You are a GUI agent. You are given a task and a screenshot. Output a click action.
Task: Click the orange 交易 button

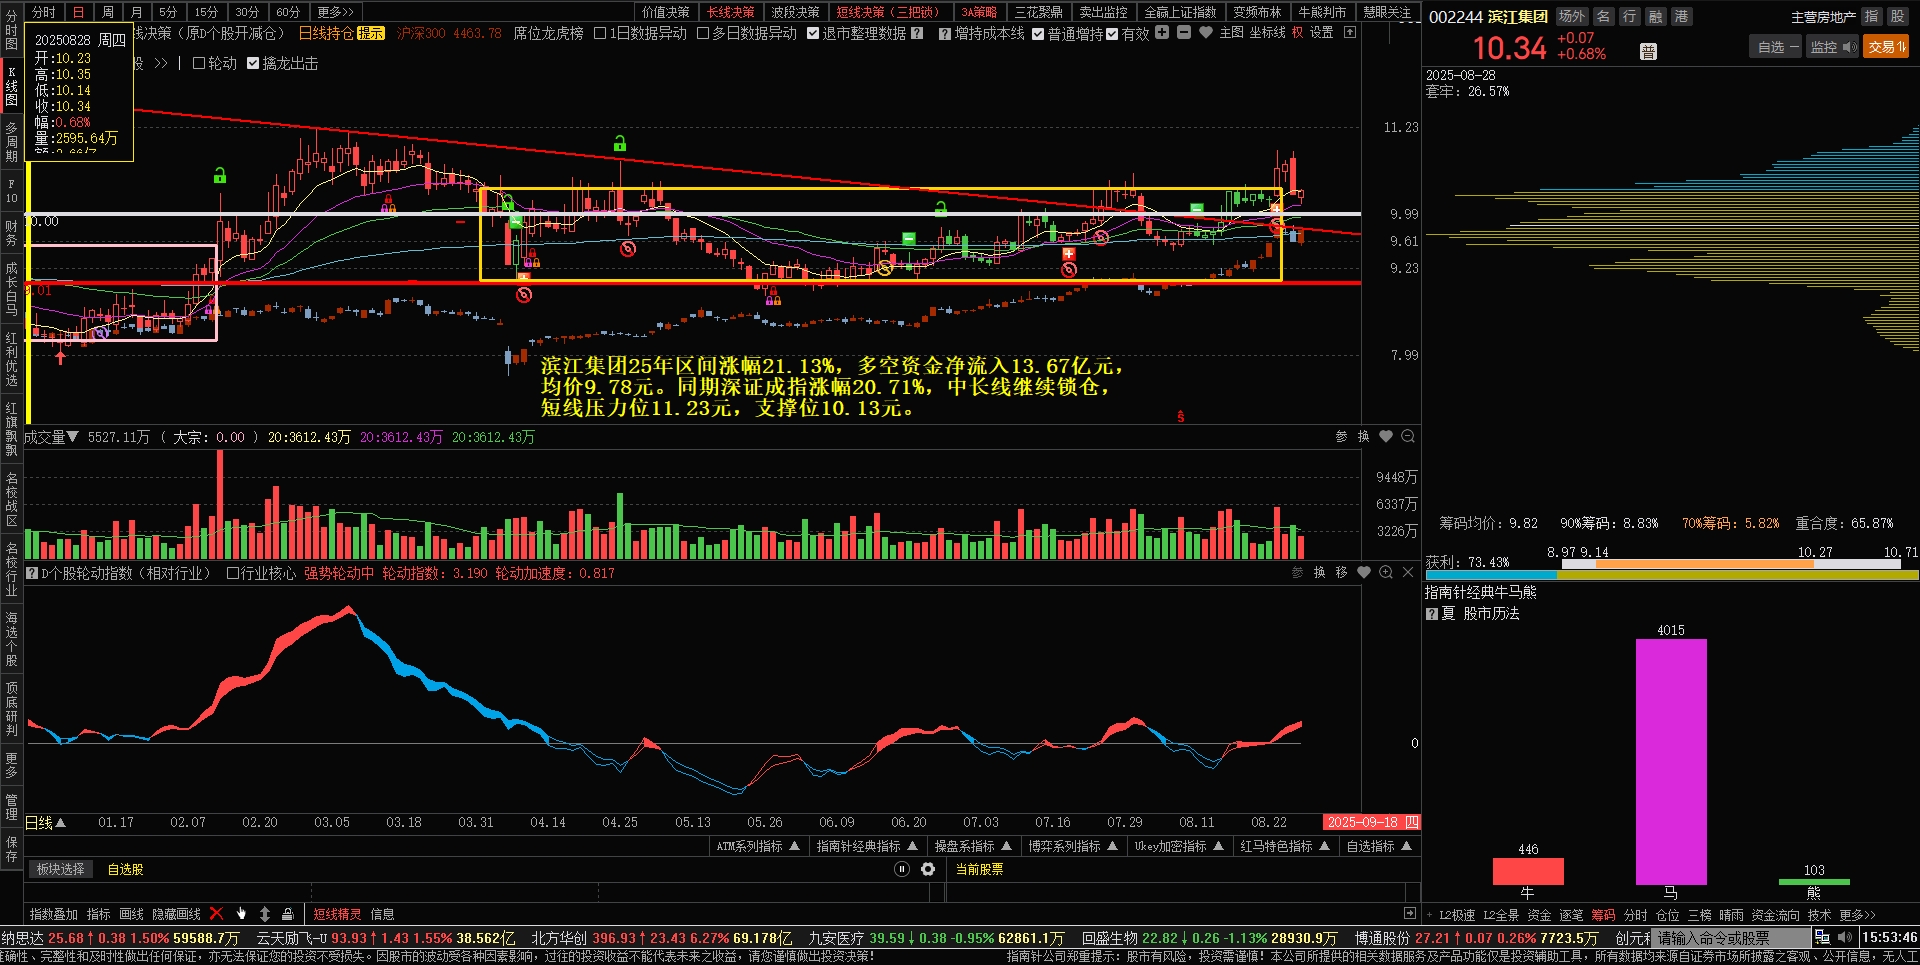click(x=1886, y=47)
